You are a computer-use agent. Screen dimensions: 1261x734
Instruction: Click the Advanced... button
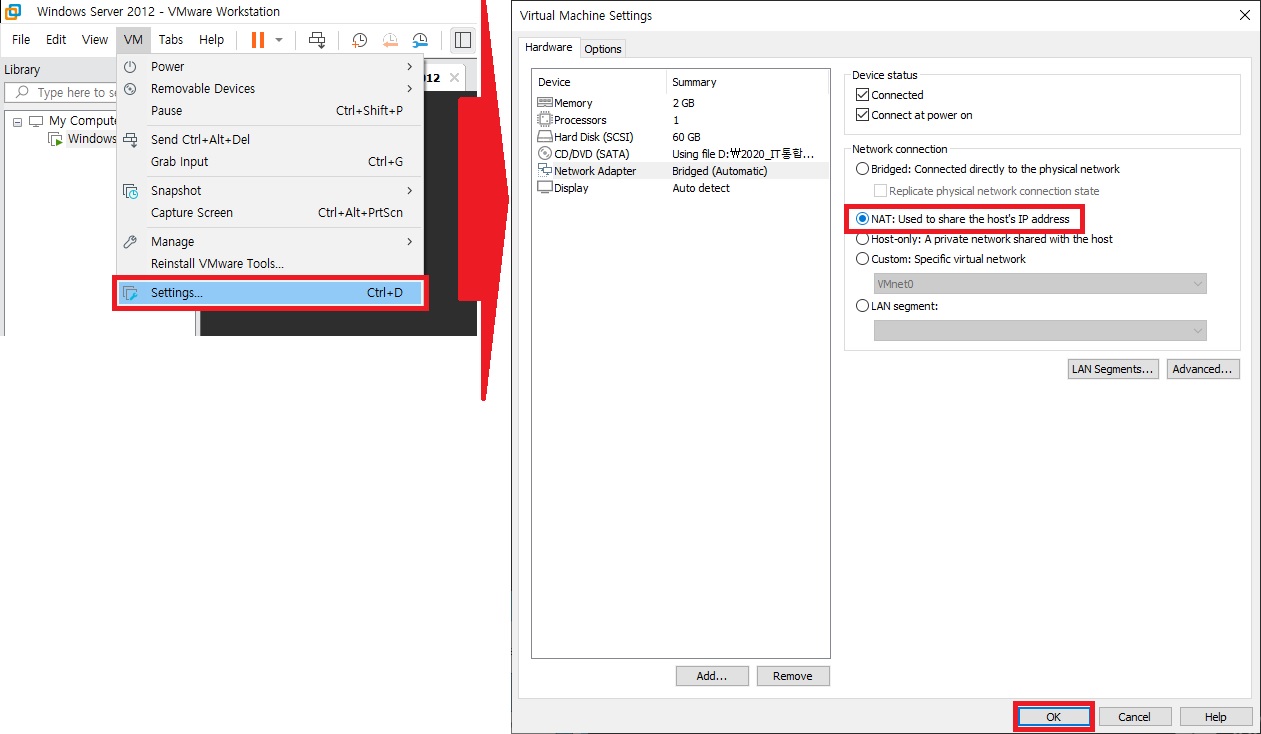pyautogui.click(x=1203, y=369)
